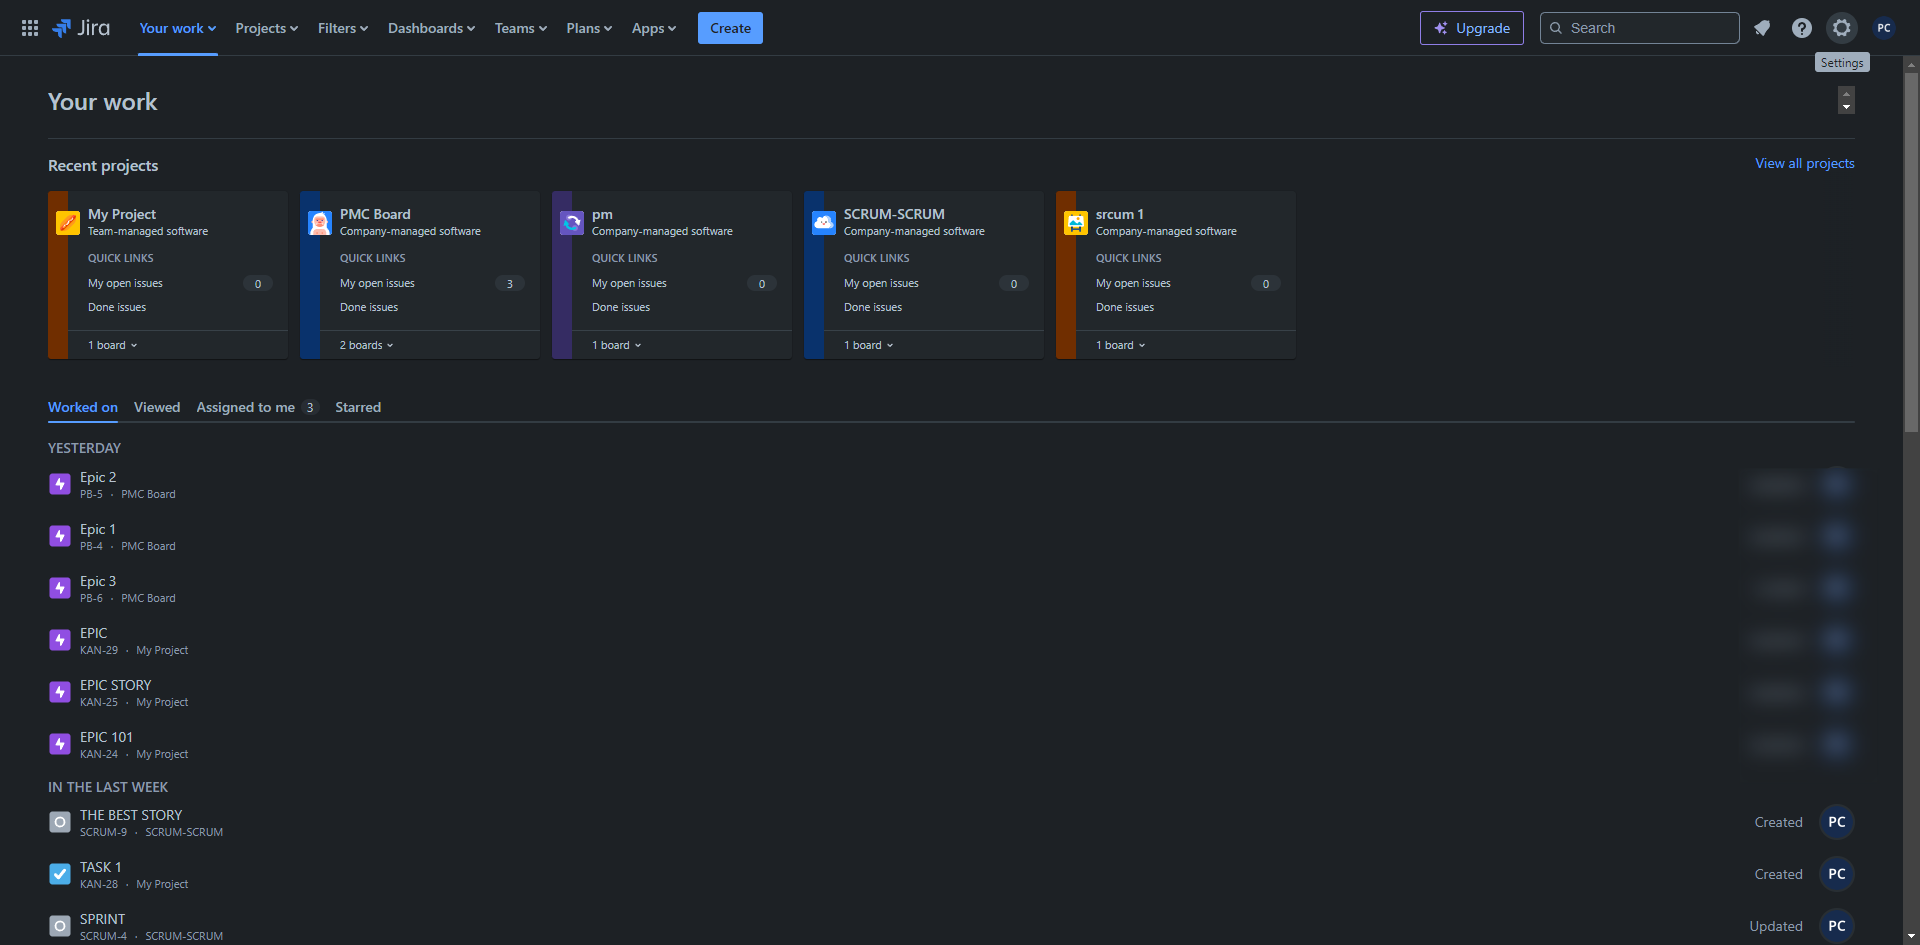This screenshot has height=945, width=1920.
Task: Click the page vertical scrollbar
Action: (x=1911, y=250)
